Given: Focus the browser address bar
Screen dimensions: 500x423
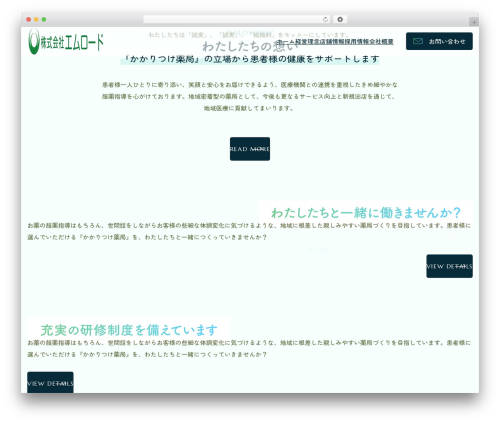Looking at the screenshot, I should (237, 19).
